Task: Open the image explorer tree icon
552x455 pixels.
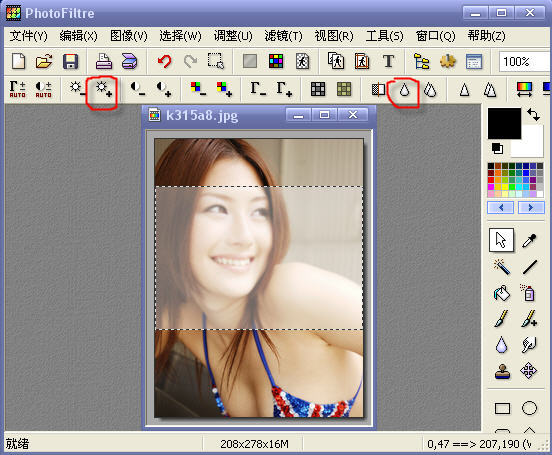Action: [x=421, y=61]
